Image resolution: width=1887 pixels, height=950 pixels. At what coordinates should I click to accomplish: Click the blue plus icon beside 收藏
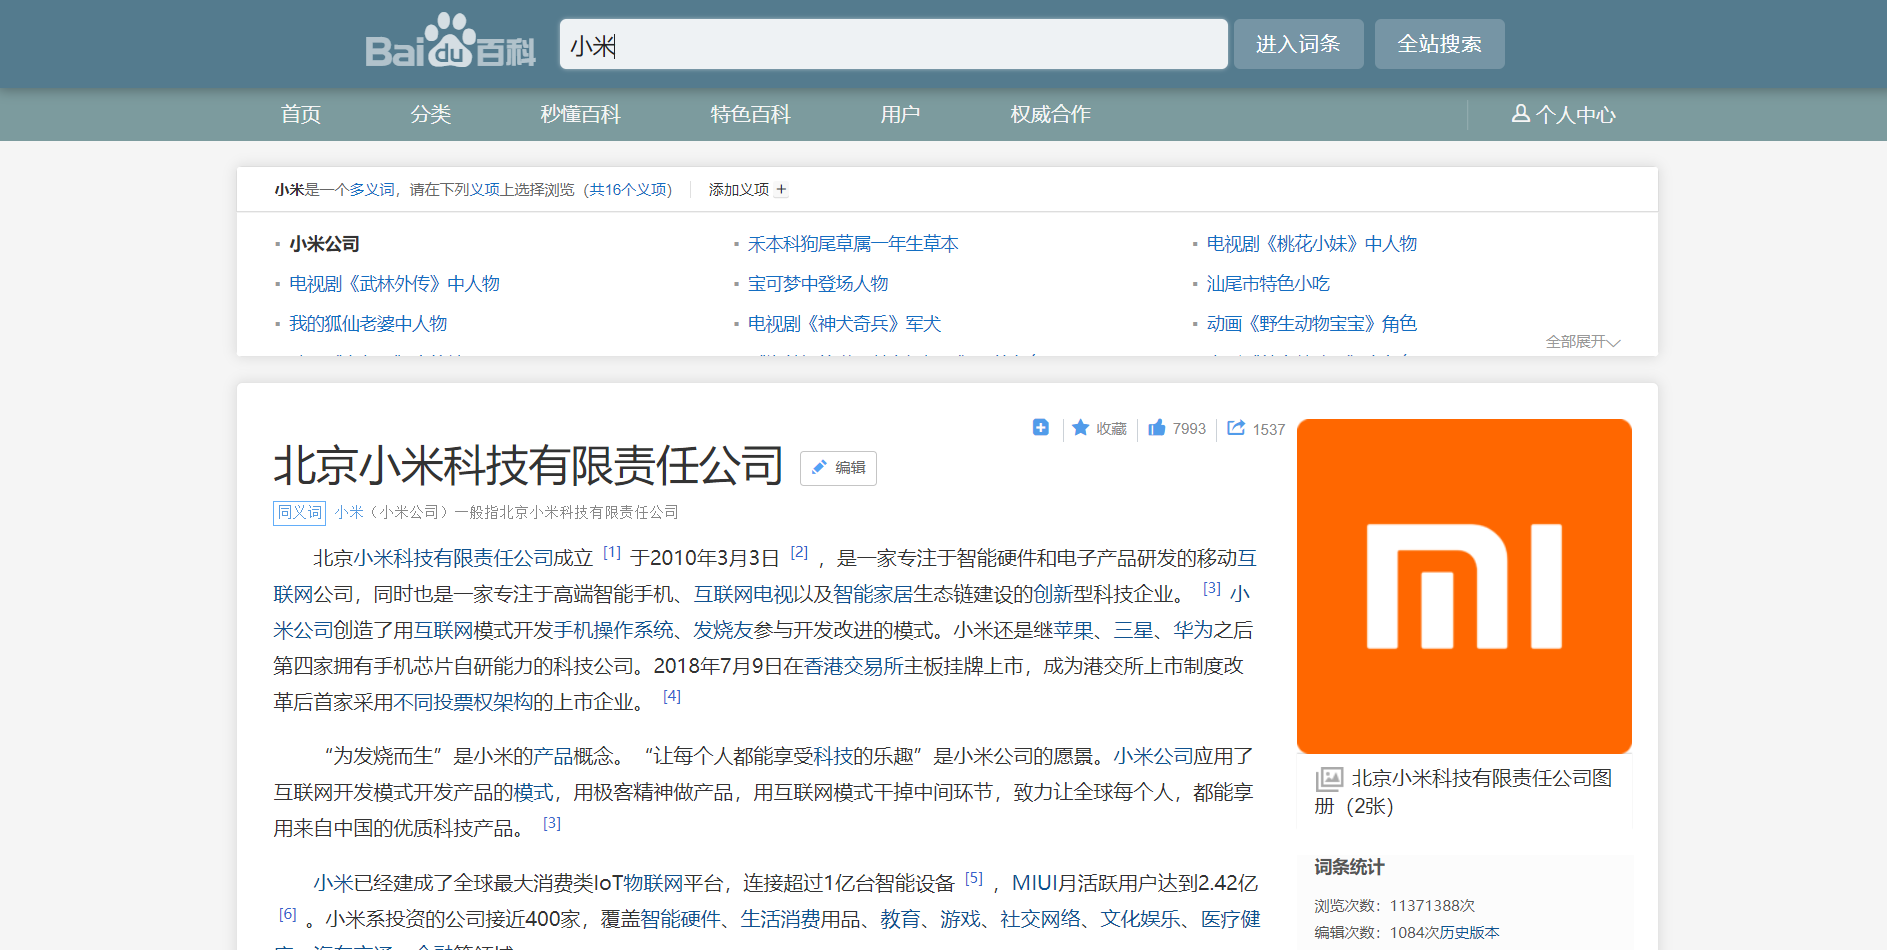(x=1041, y=428)
